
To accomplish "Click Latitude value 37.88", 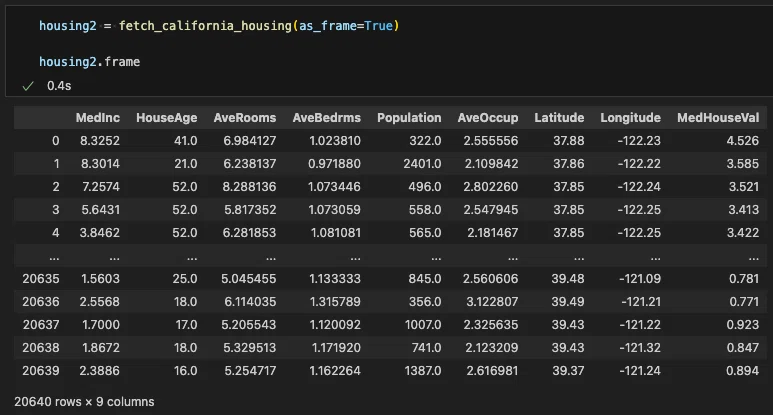I will [568, 140].
